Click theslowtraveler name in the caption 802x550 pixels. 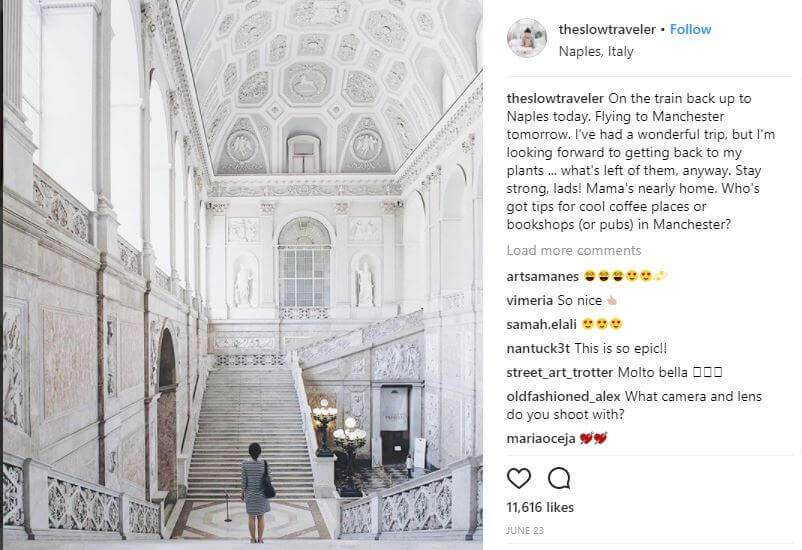pyautogui.click(x=555, y=98)
